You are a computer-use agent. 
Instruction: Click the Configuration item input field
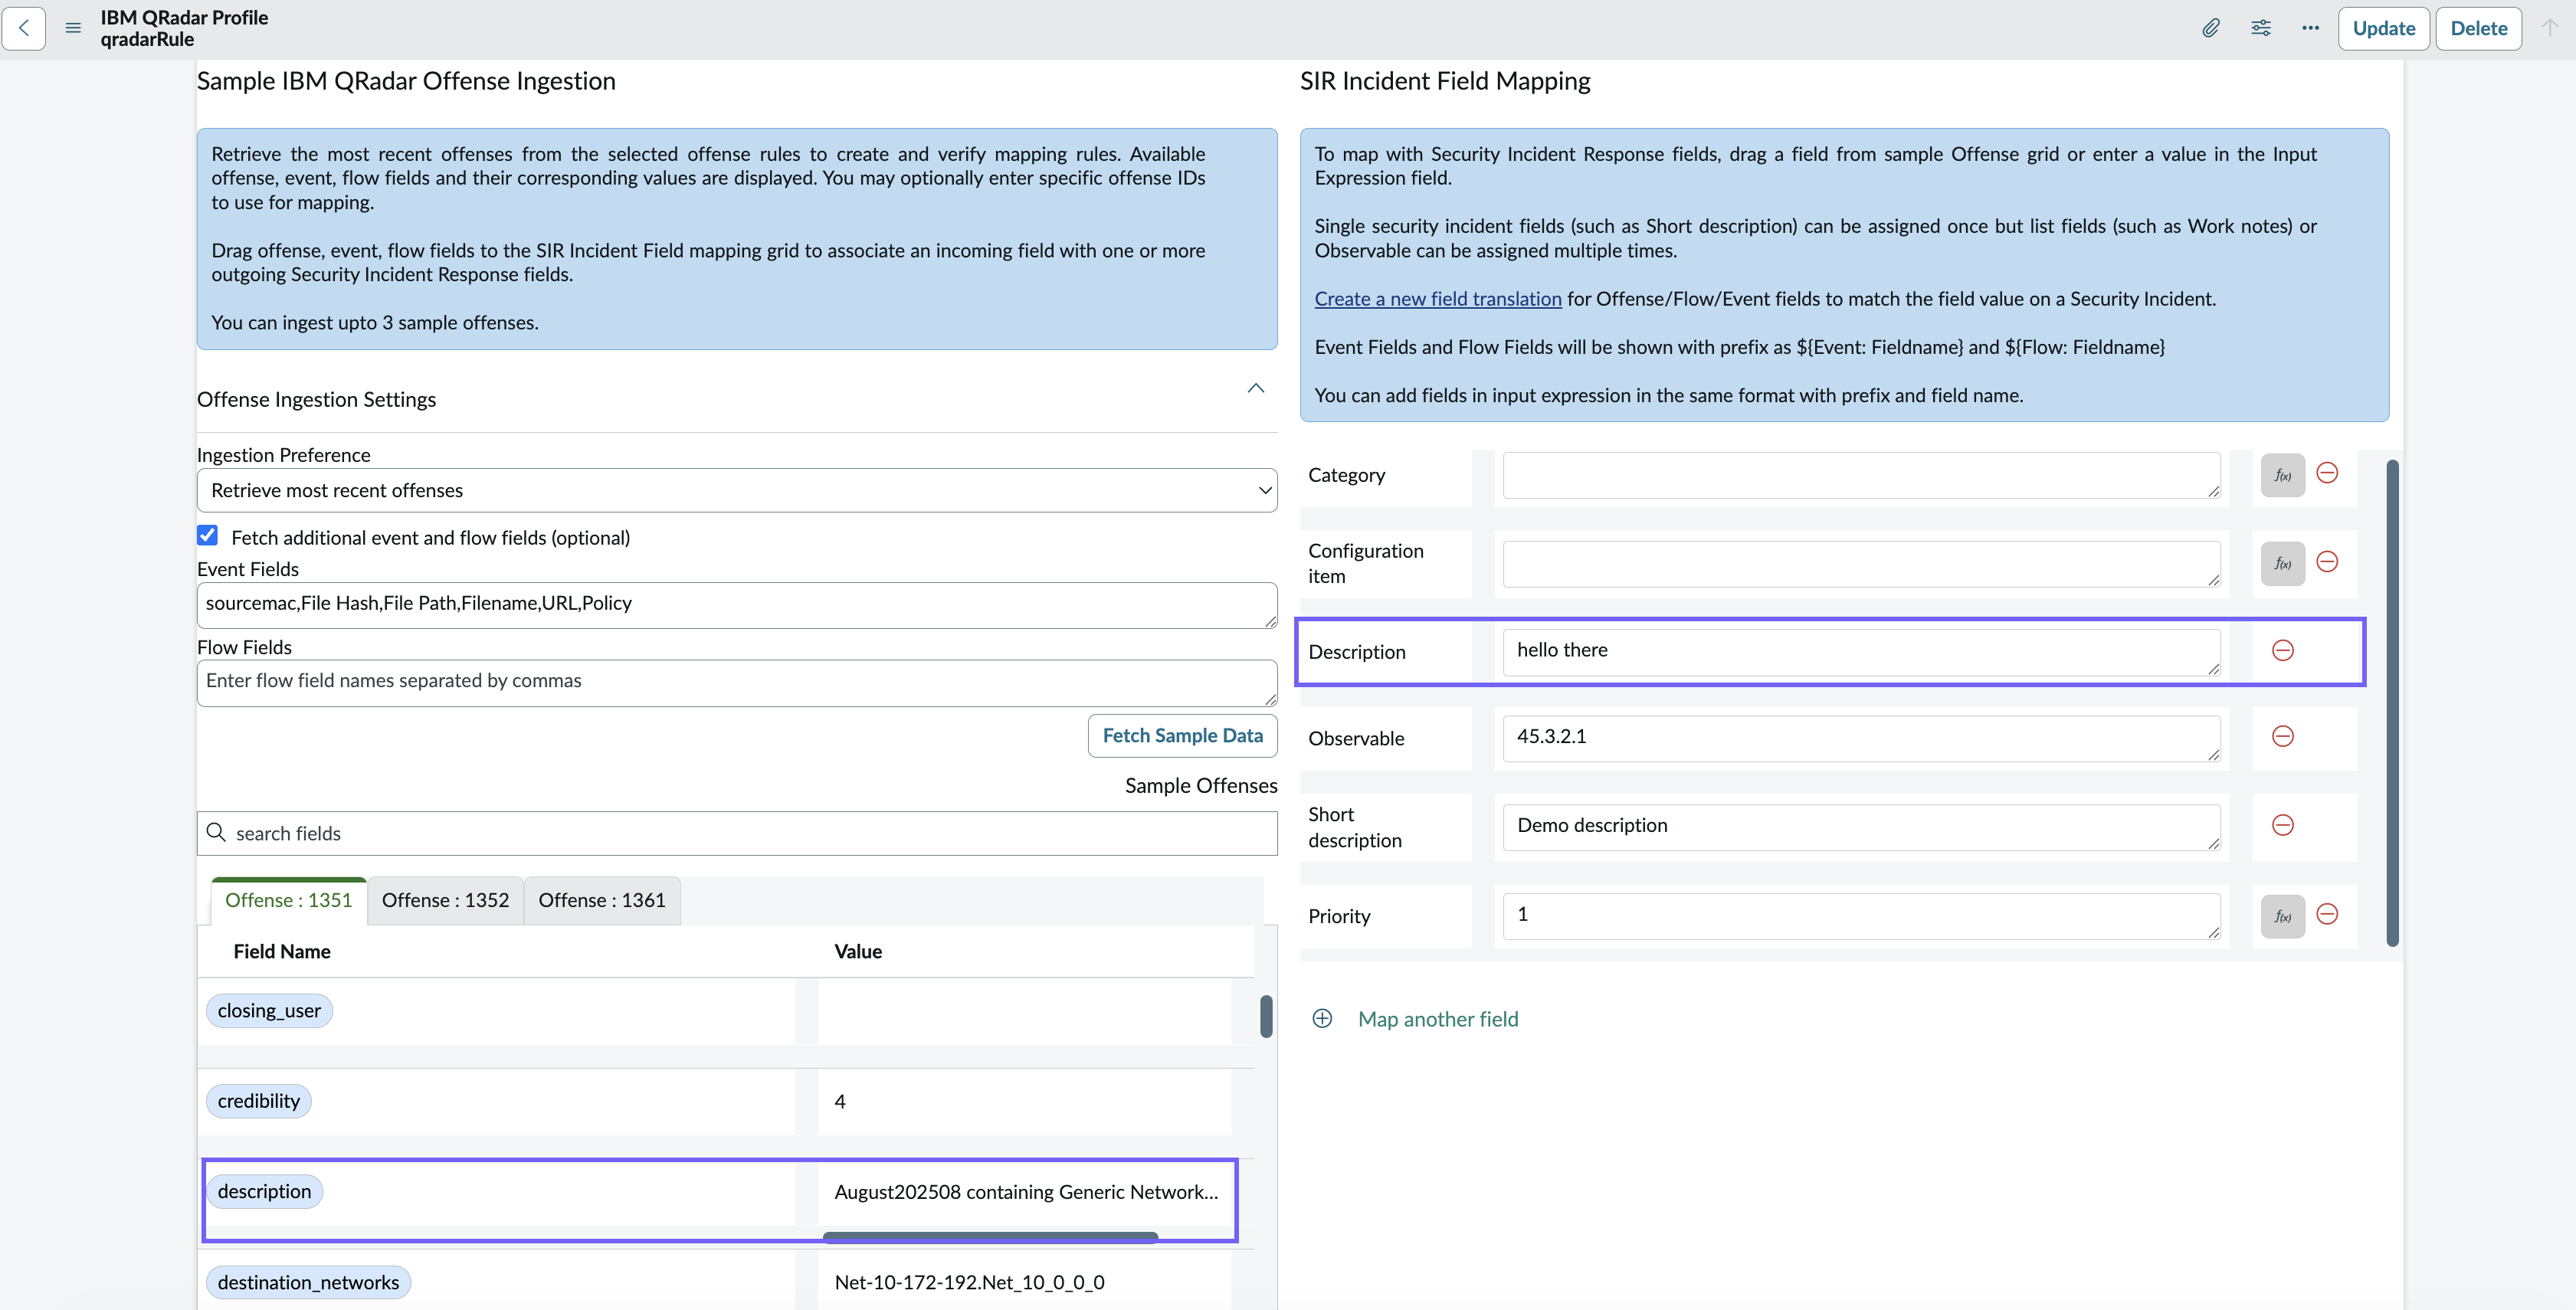[x=1861, y=564]
